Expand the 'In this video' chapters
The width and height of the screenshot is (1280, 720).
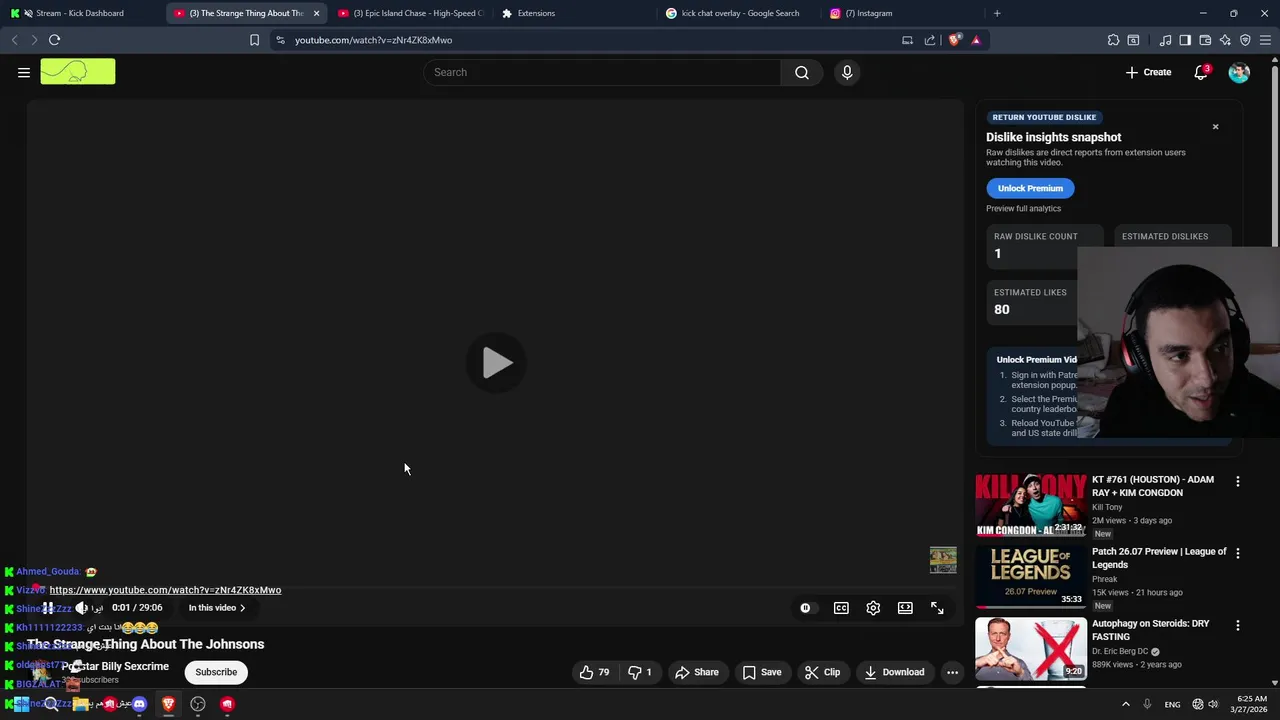(217, 608)
